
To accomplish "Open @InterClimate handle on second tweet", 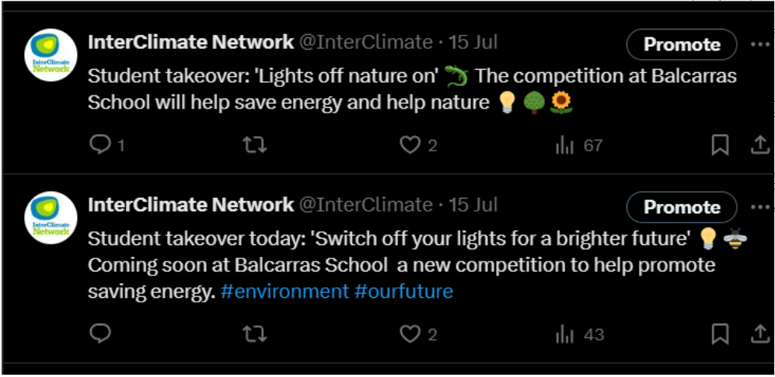I will pyautogui.click(x=366, y=205).
